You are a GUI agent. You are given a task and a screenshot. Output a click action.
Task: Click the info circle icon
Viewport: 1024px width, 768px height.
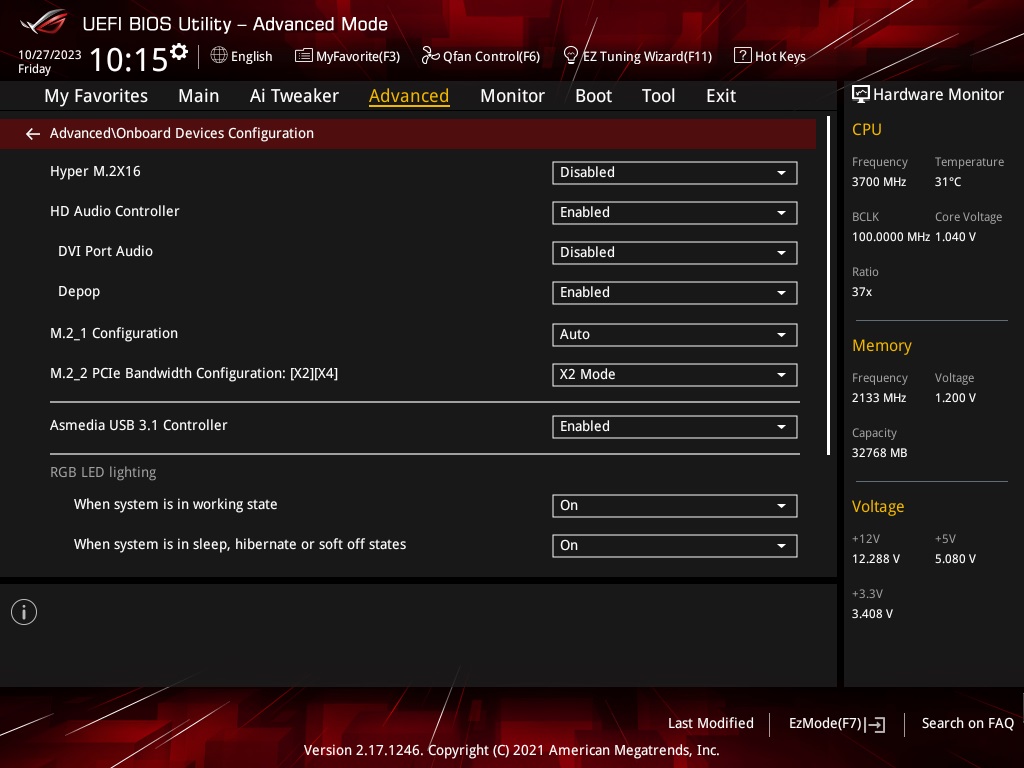click(x=24, y=612)
